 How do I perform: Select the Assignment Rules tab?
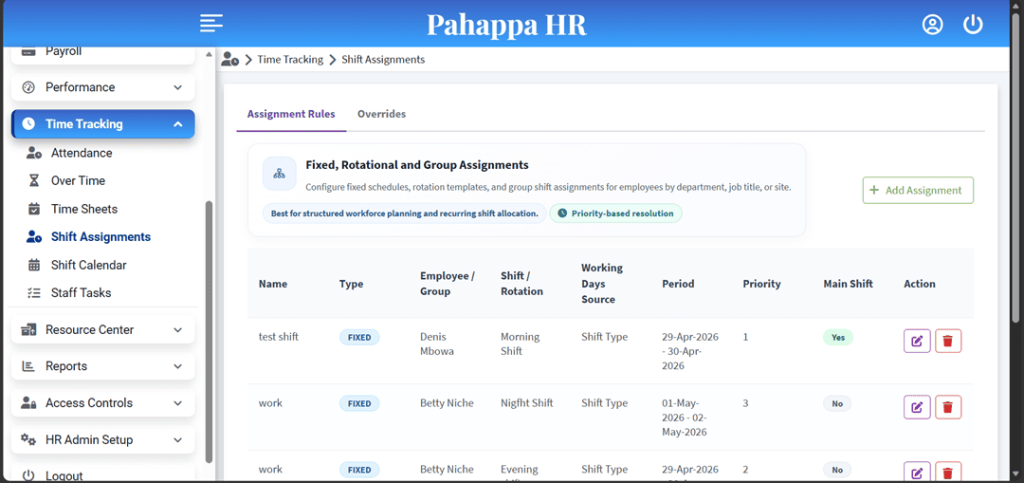point(291,114)
